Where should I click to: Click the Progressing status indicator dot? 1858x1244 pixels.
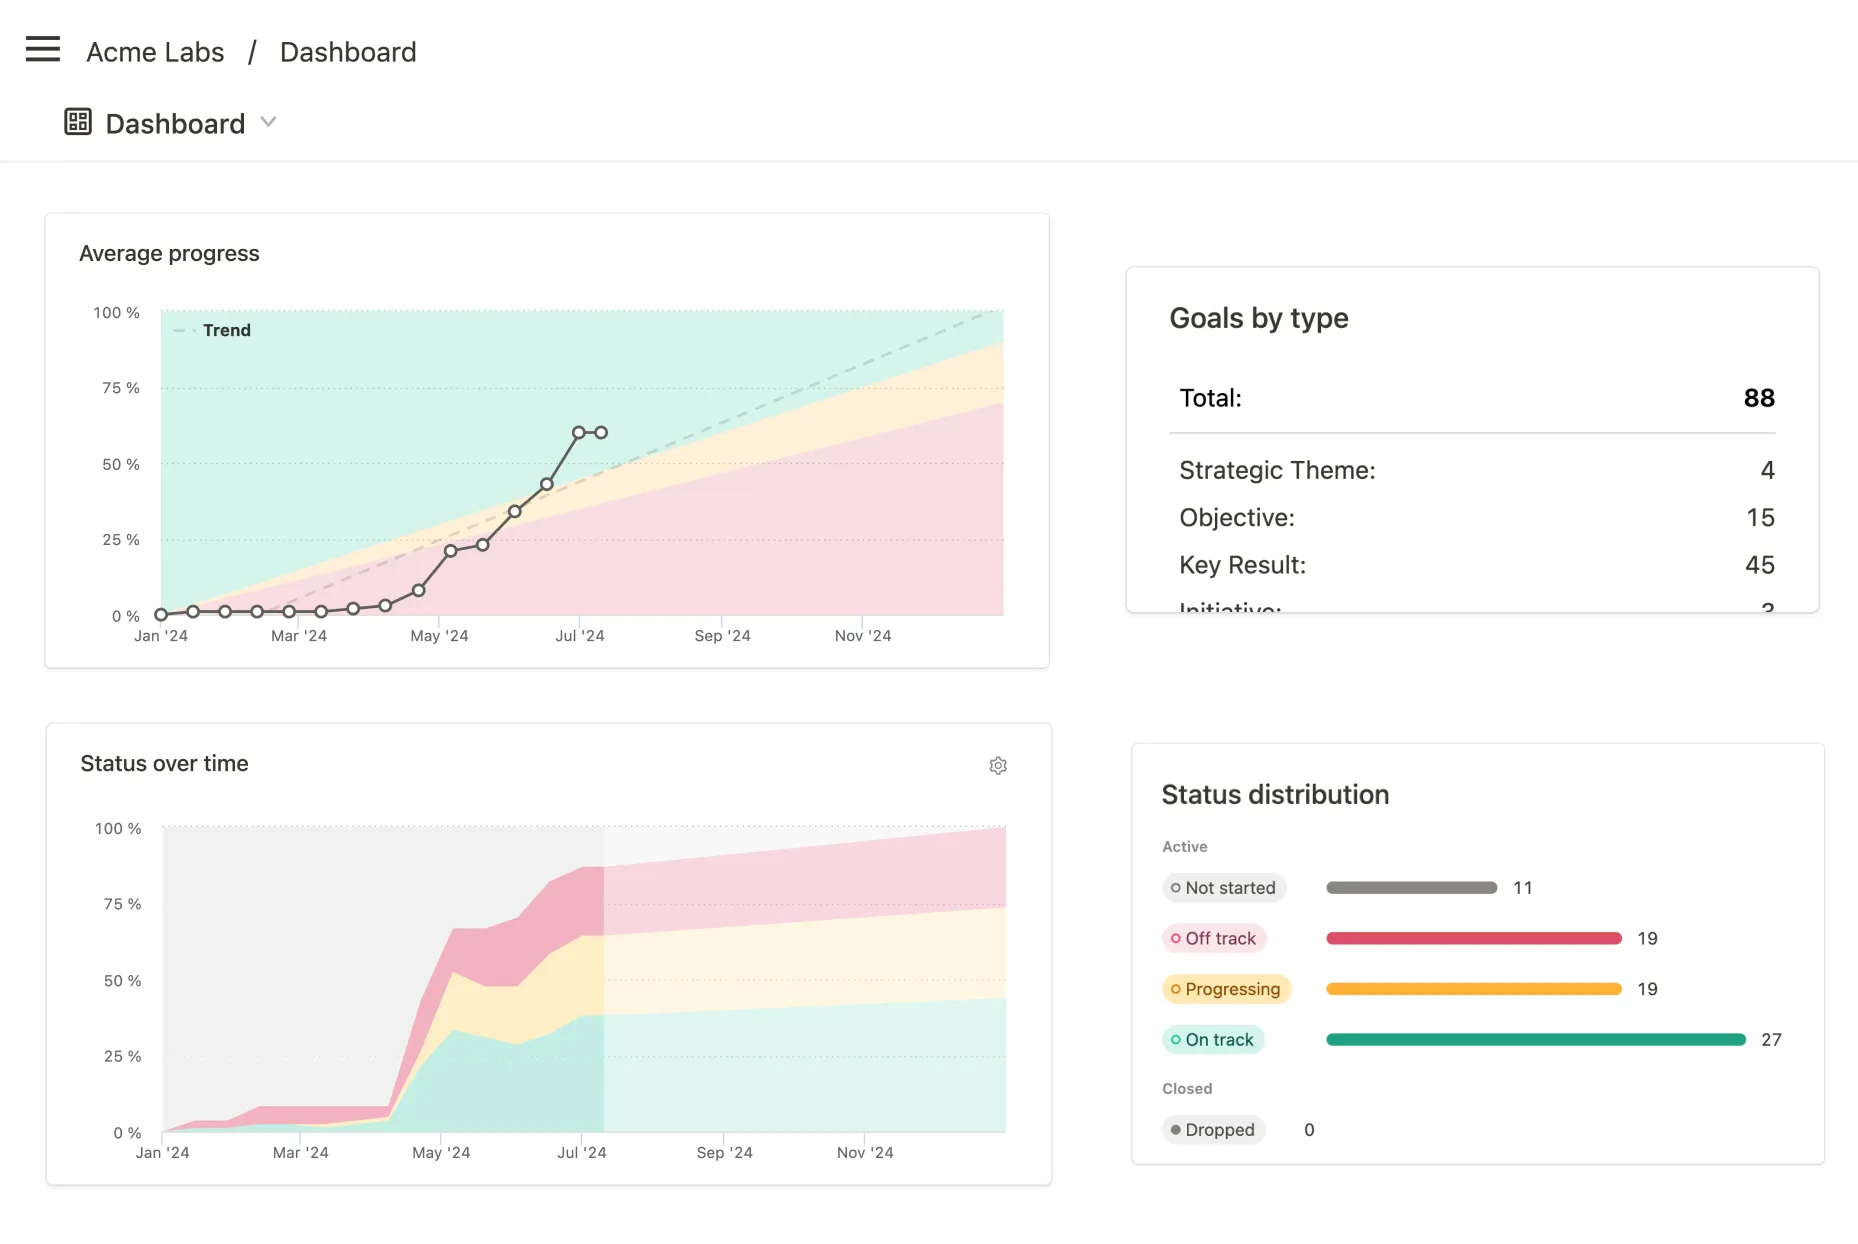tap(1175, 989)
